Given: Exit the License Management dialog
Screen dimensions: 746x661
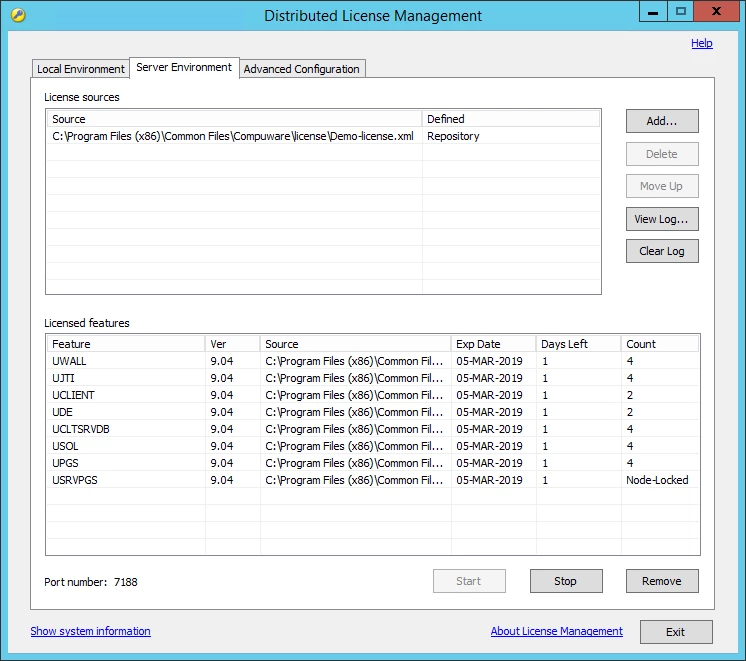Looking at the screenshot, I should pyautogui.click(x=676, y=632).
